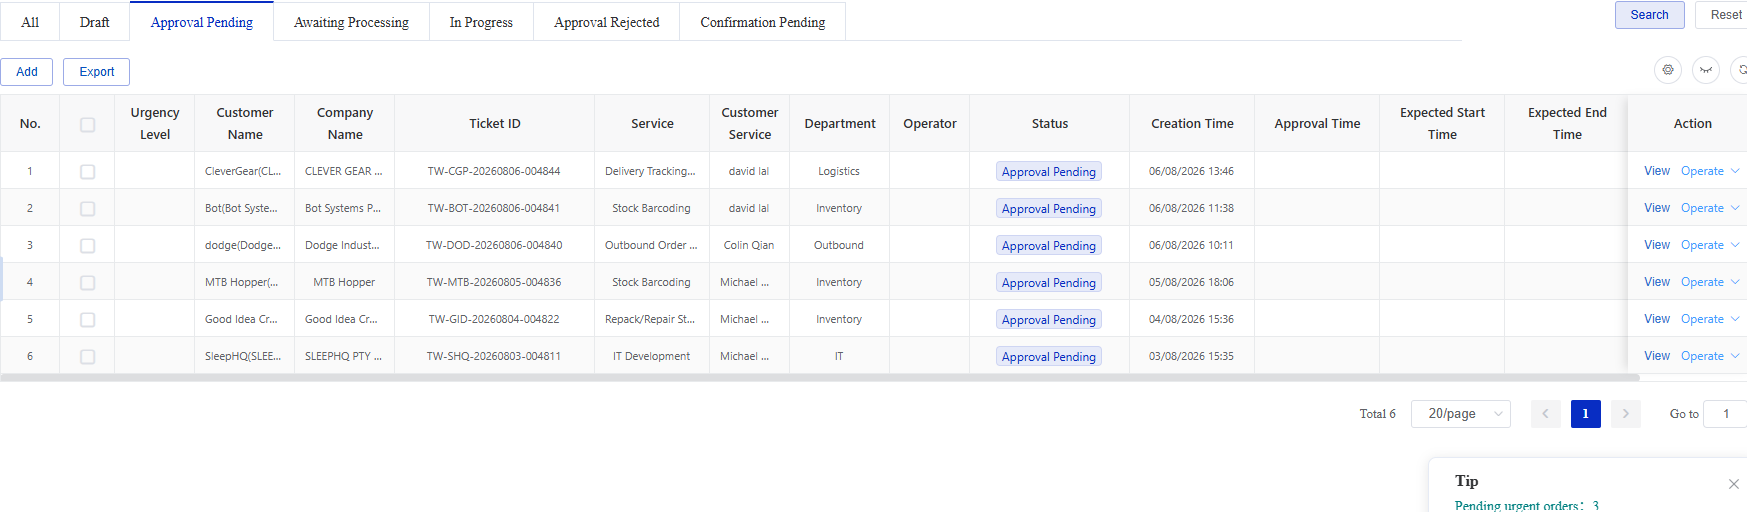Switch to the All tab

30,22
